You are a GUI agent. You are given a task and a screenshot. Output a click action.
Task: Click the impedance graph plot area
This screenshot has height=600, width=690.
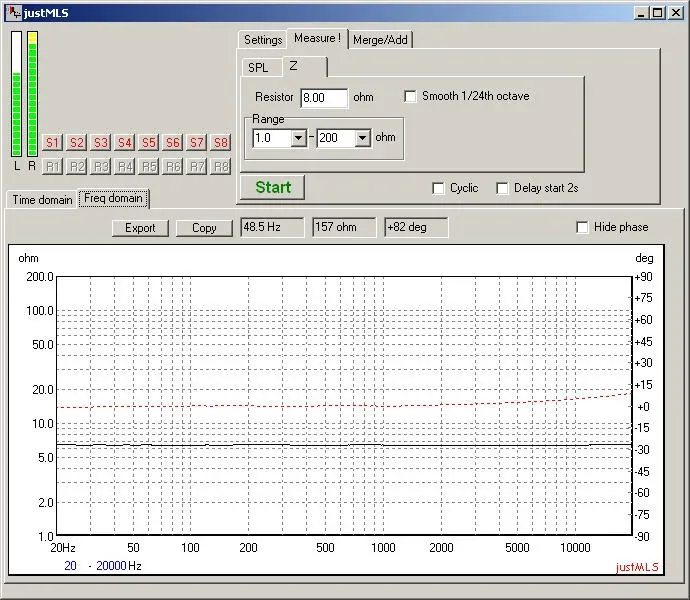click(x=345, y=406)
